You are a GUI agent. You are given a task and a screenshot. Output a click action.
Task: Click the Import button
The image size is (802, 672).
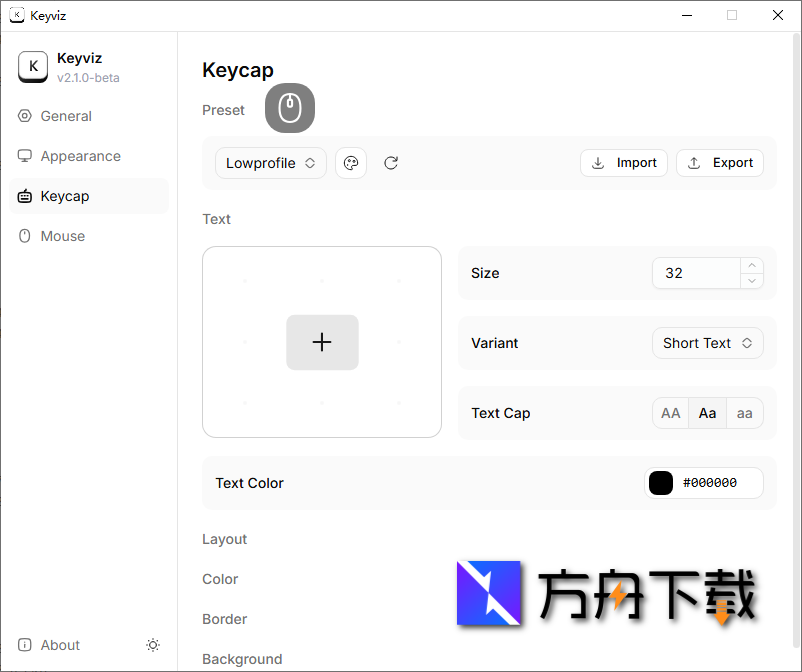[x=624, y=162]
